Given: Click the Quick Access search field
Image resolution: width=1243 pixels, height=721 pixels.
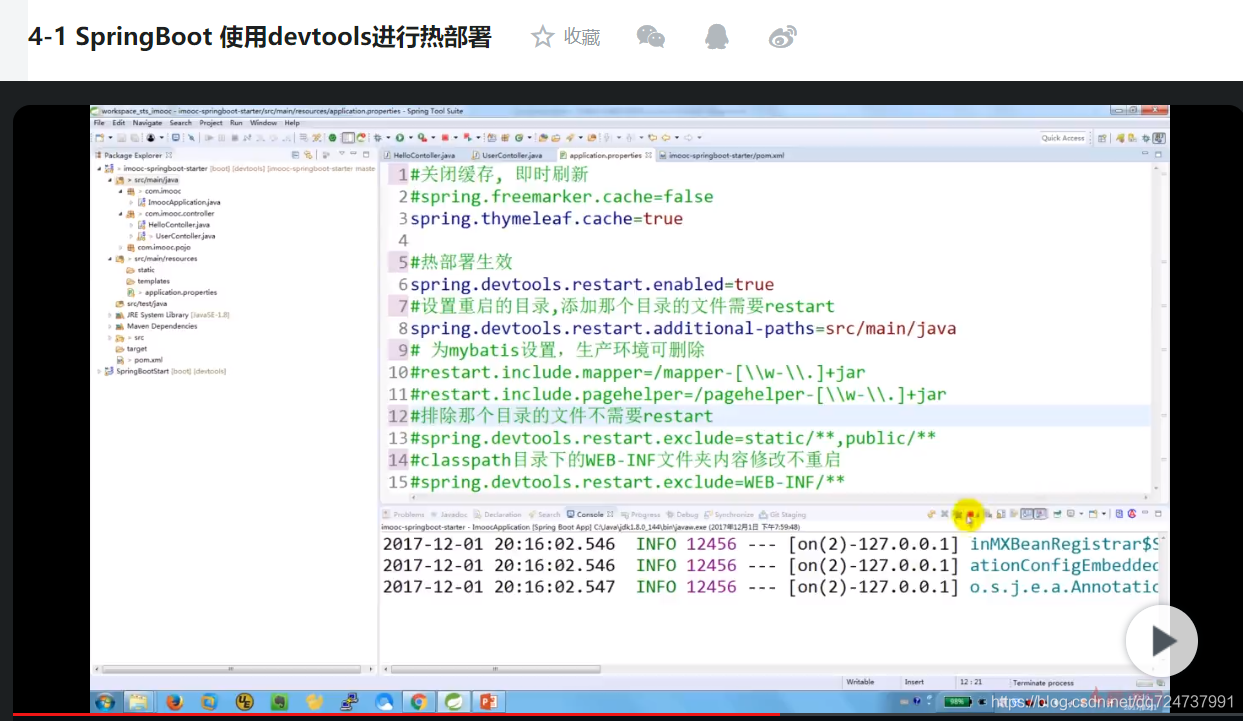Looking at the screenshot, I should (x=1063, y=138).
